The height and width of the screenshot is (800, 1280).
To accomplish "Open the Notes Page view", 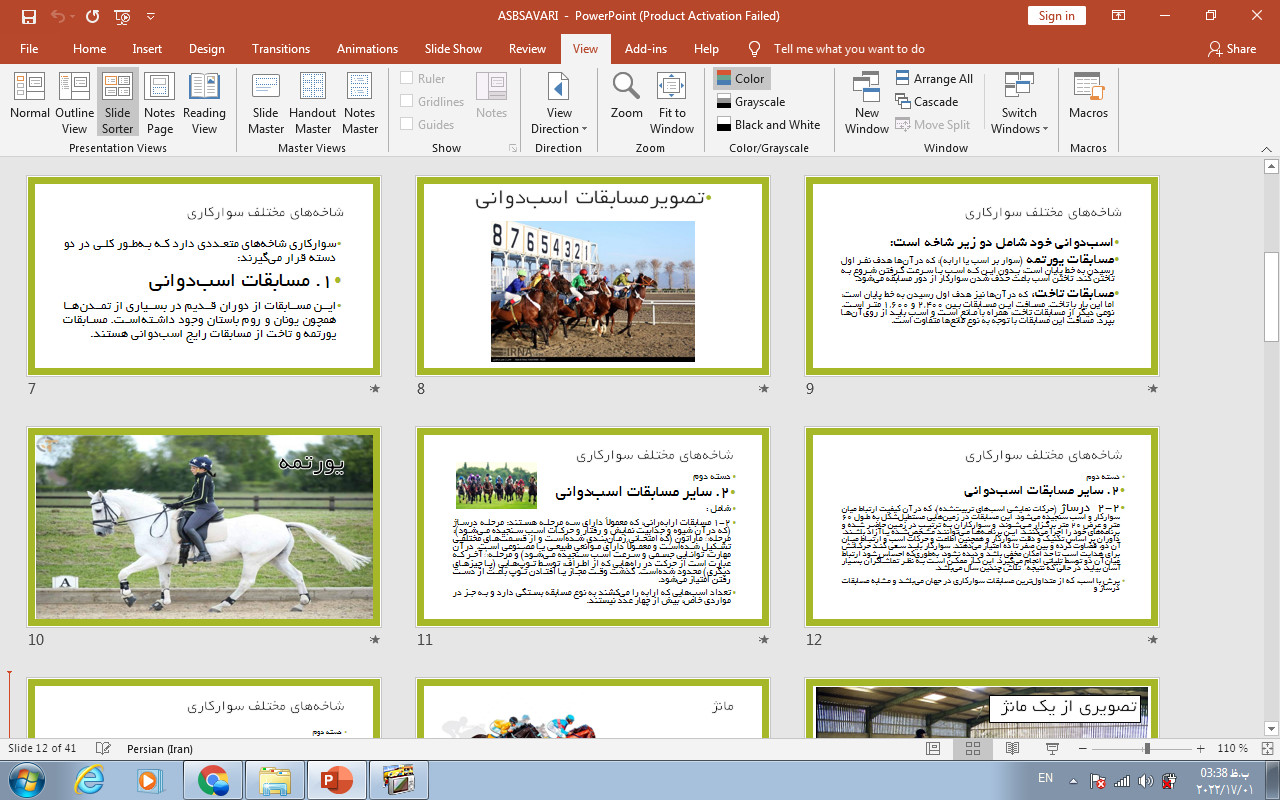I will pos(159,101).
